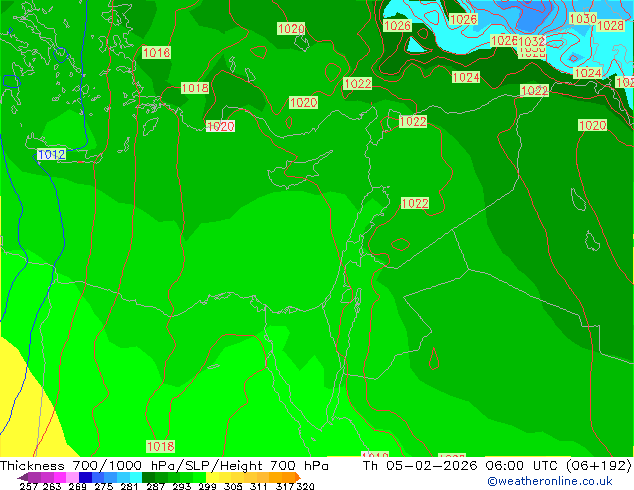Viewport: 634px width, 490px height.
Task: Click the 281 legend value
Action: pyautogui.click(x=129, y=486)
